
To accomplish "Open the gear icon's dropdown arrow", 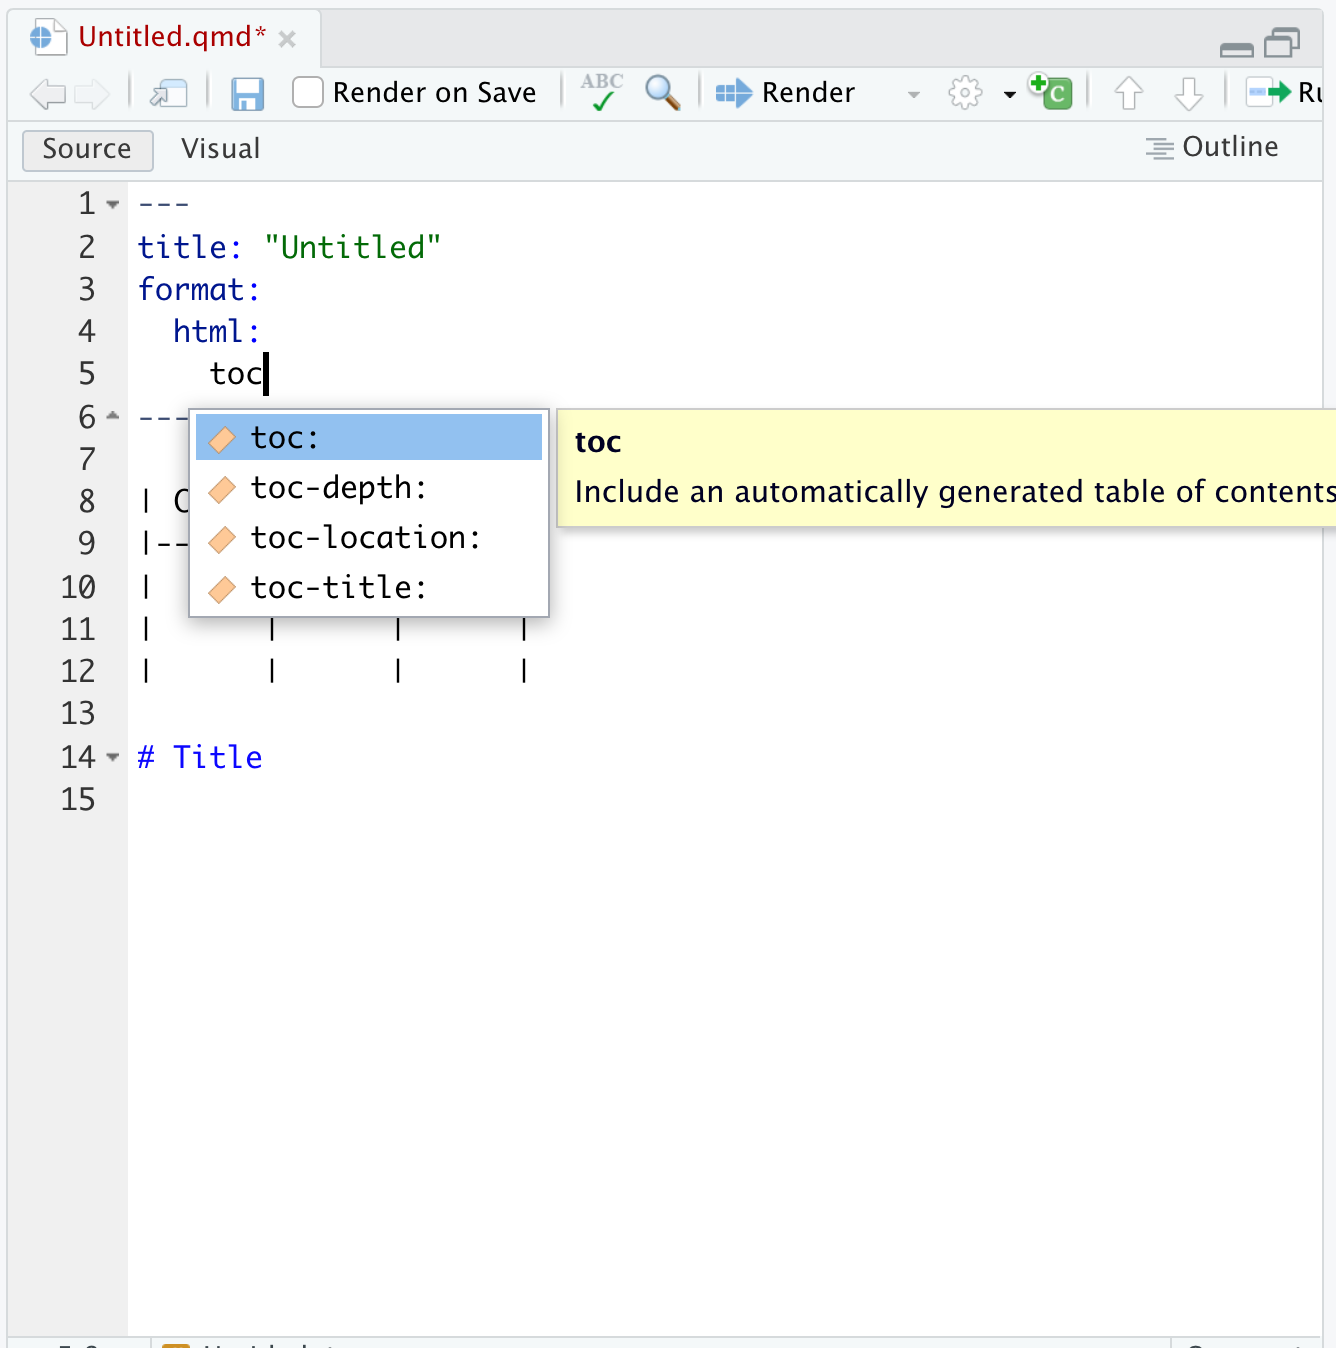I will pos(1008,94).
